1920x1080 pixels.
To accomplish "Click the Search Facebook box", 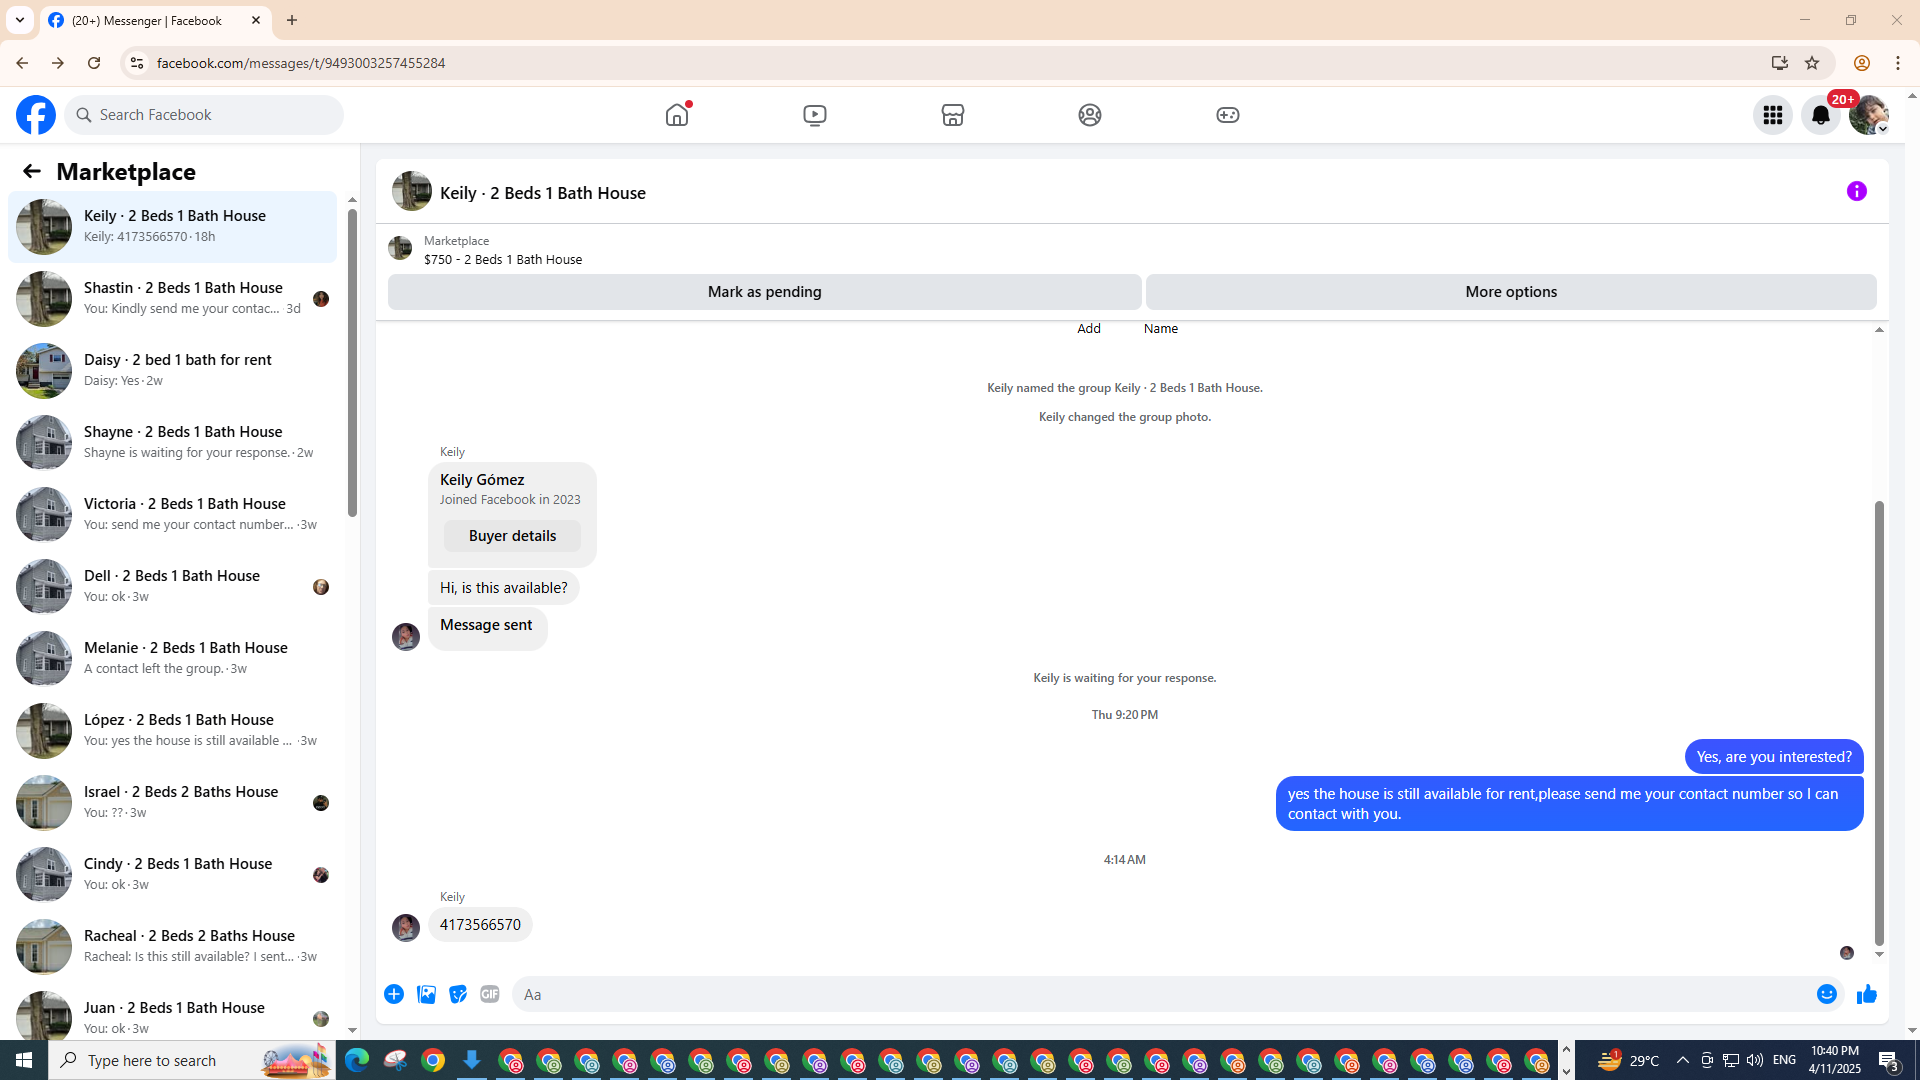I will tap(204, 115).
